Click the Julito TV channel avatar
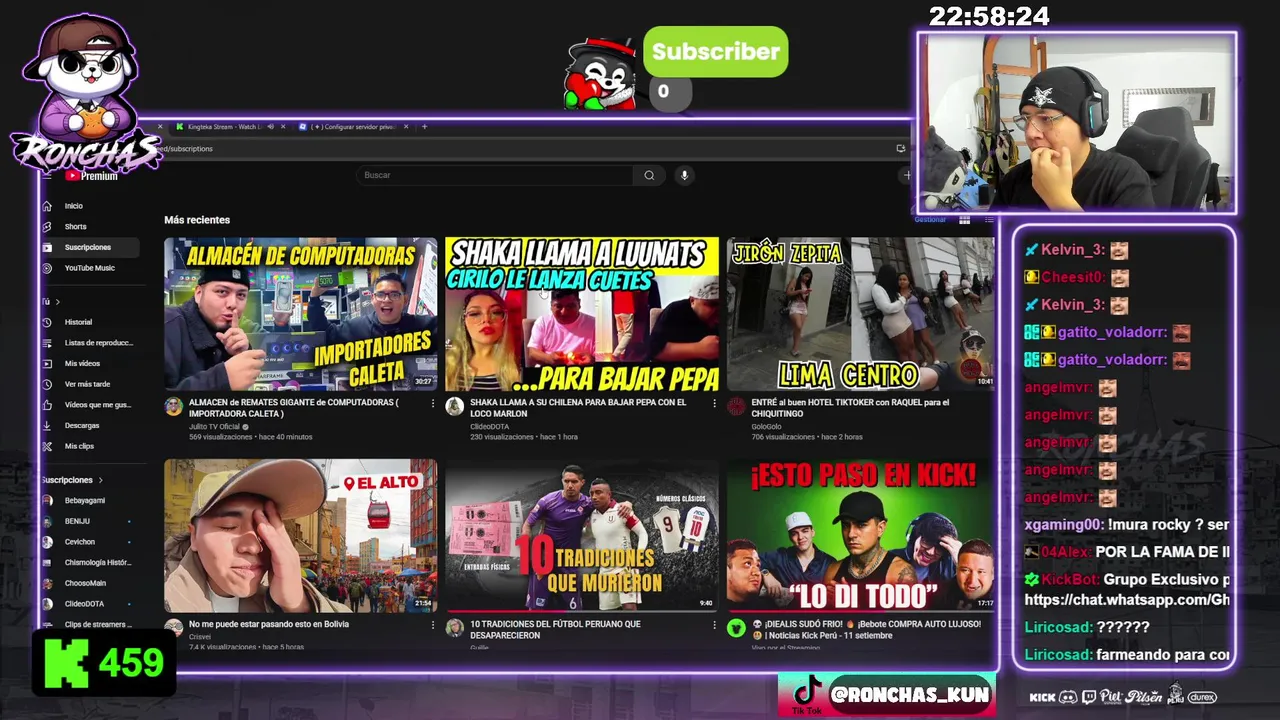 pyautogui.click(x=174, y=407)
